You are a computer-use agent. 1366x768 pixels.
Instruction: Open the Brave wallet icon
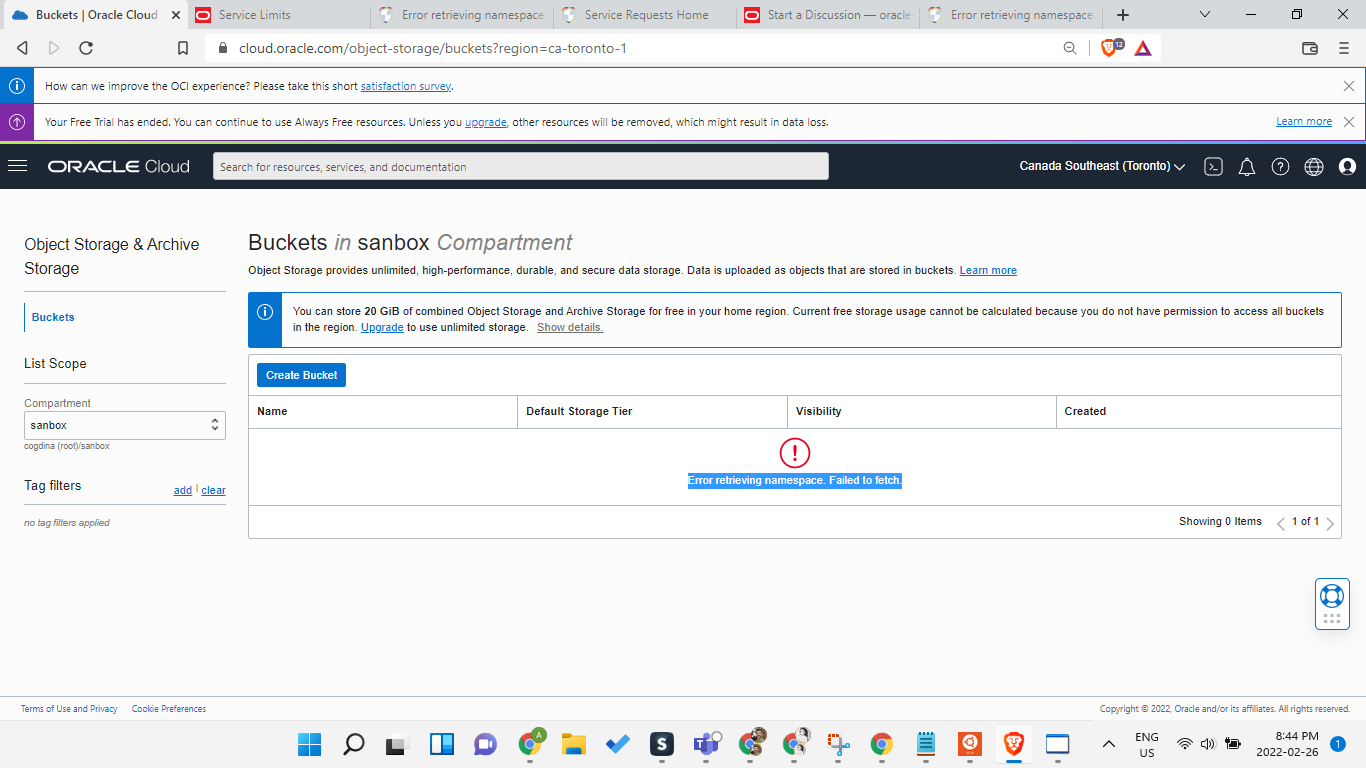pyautogui.click(x=1310, y=48)
